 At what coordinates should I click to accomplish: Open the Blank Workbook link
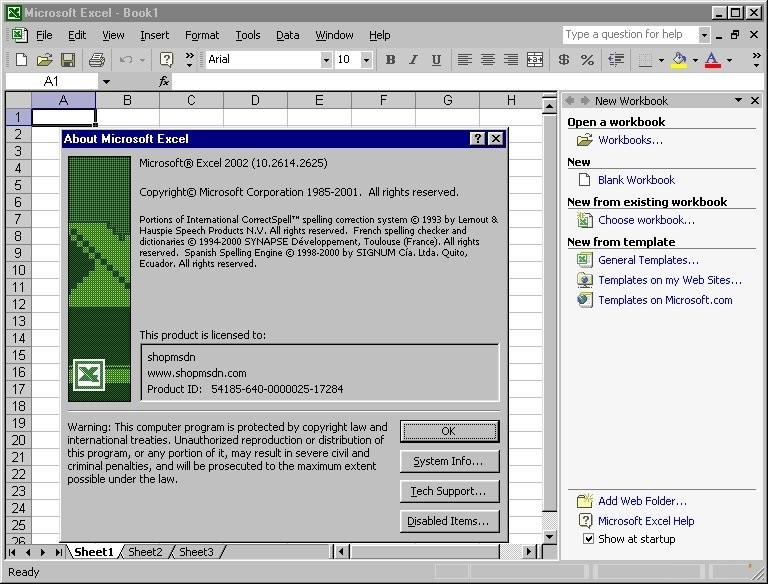pos(636,180)
